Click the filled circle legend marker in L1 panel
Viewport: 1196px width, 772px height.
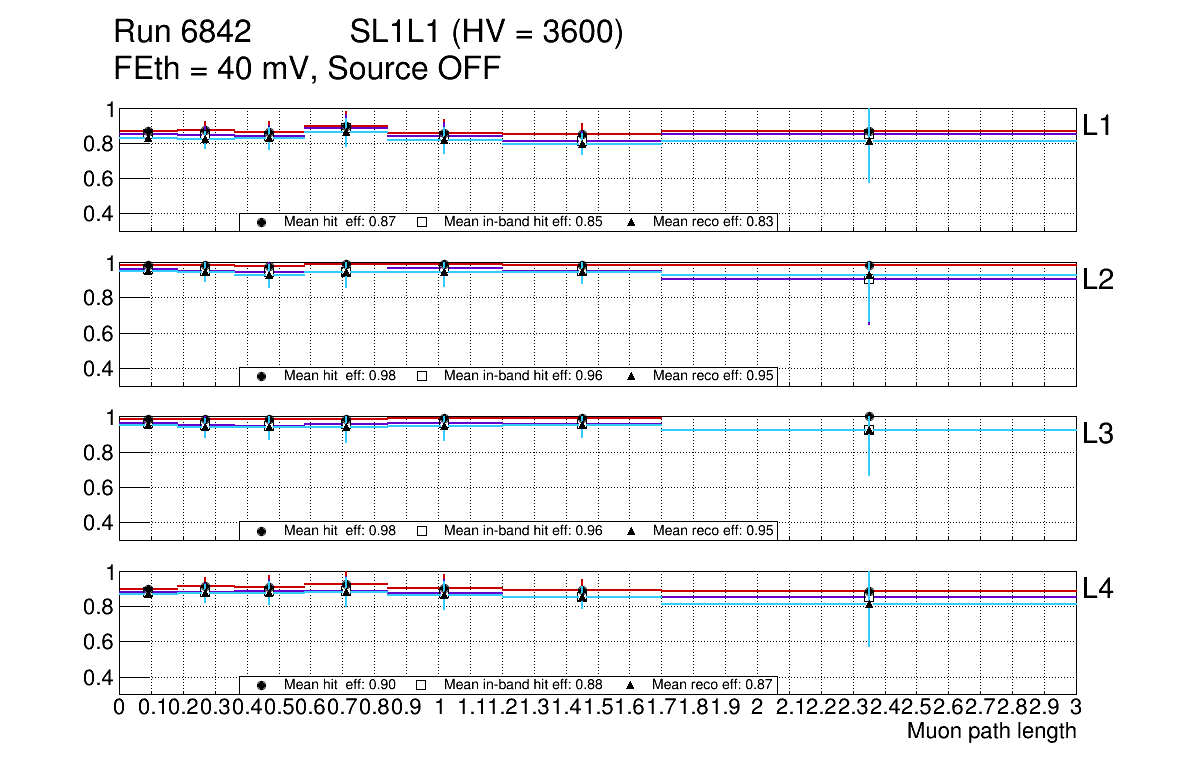(262, 222)
